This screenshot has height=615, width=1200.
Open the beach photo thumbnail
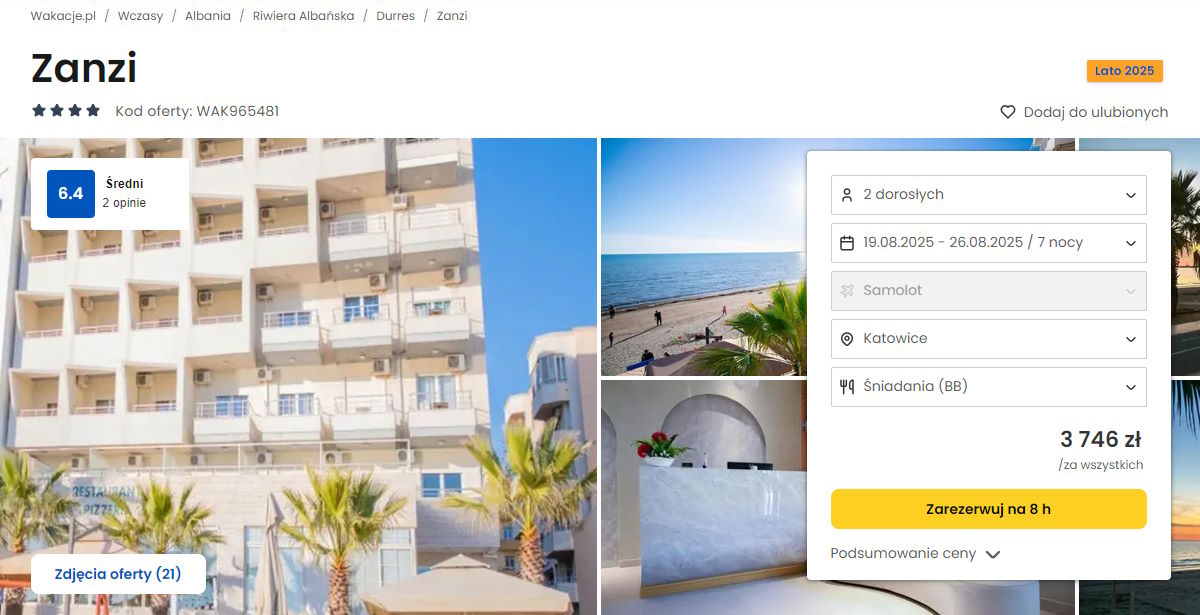coord(703,257)
